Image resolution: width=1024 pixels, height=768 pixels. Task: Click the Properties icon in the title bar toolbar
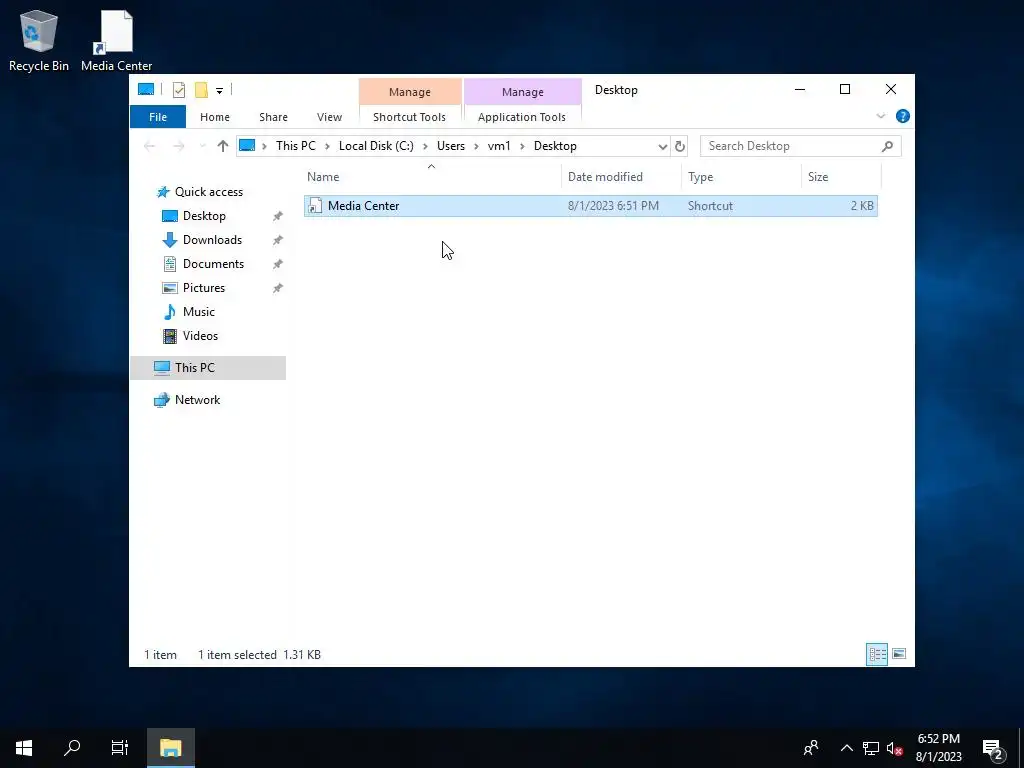179,90
